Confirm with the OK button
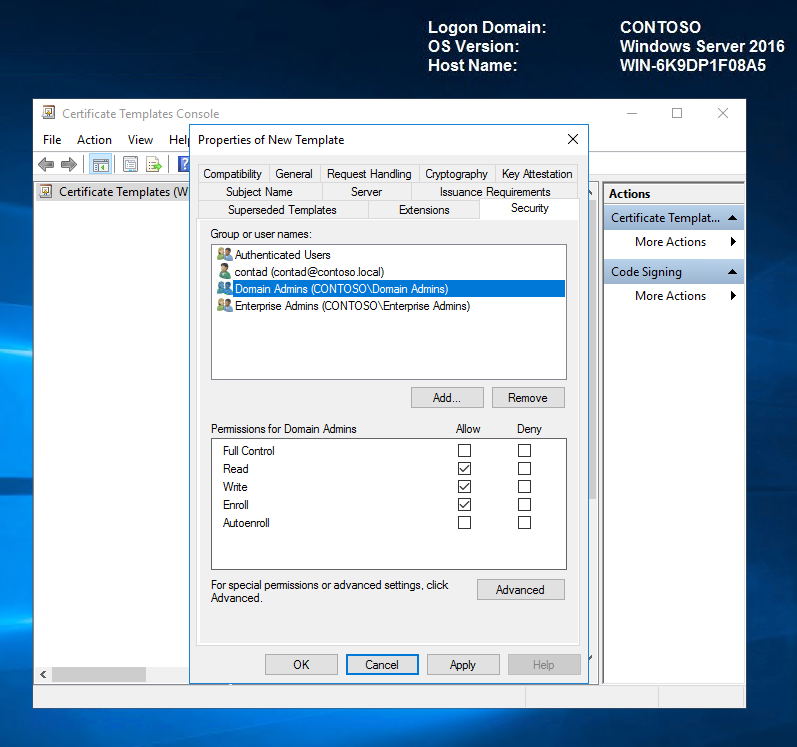 point(301,665)
